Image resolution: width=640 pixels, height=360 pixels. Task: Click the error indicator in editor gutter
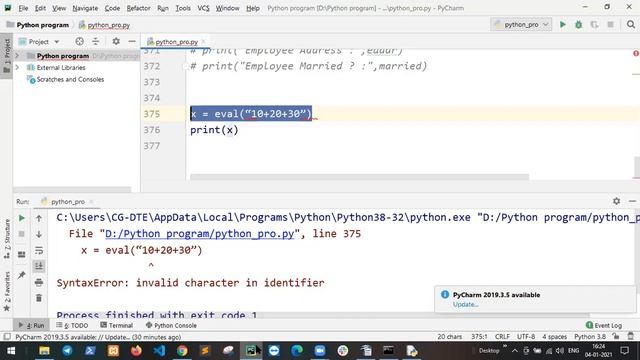pos(636,53)
